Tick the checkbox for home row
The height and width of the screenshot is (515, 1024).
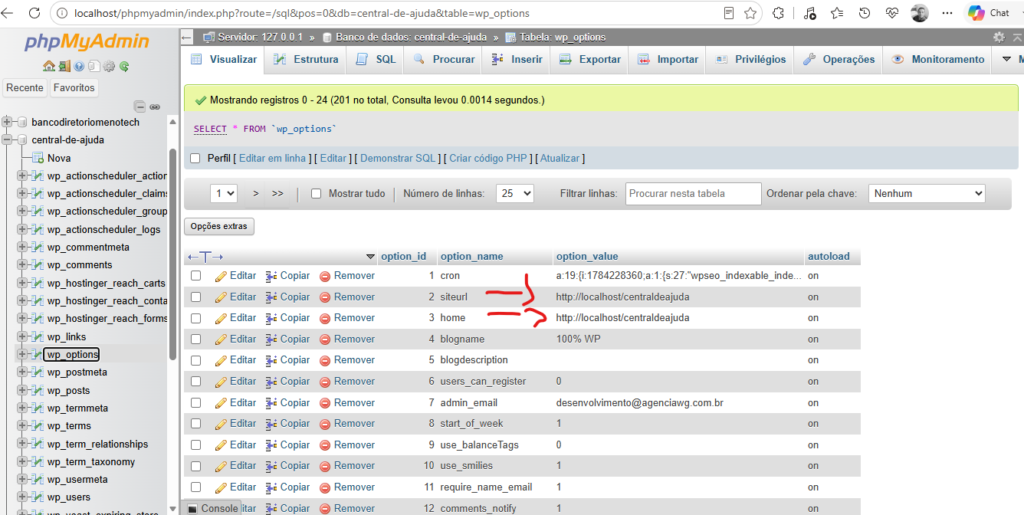[x=195, y=318]
